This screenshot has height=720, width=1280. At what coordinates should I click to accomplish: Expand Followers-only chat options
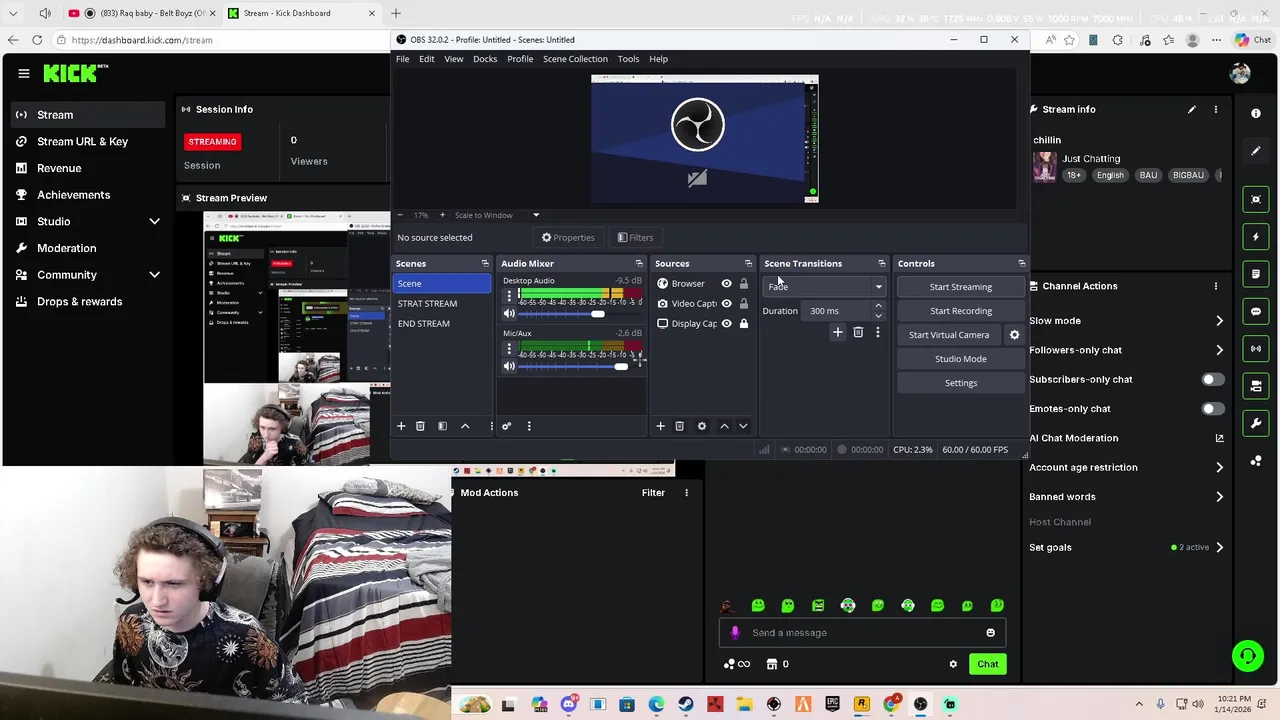(x=1219, y=350)
